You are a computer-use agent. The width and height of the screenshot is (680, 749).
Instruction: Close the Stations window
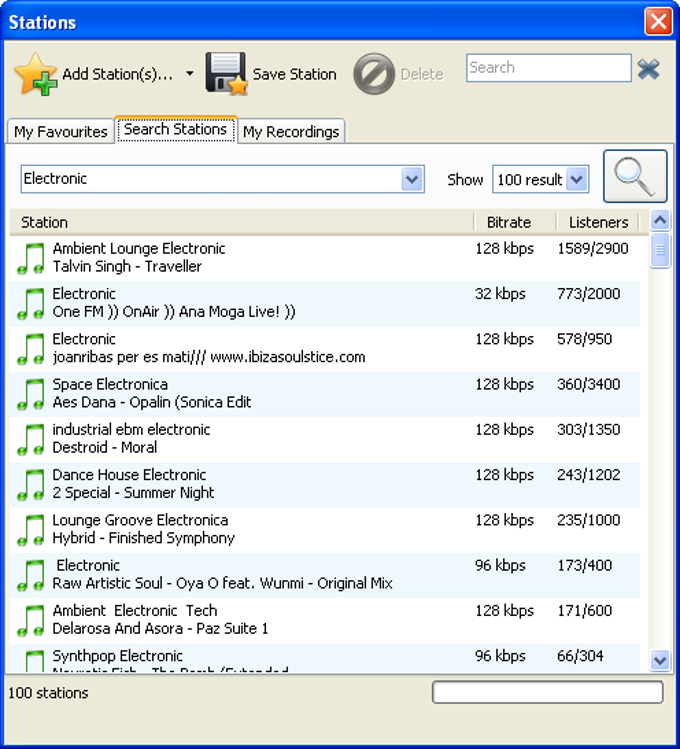[x=659, y=21]
